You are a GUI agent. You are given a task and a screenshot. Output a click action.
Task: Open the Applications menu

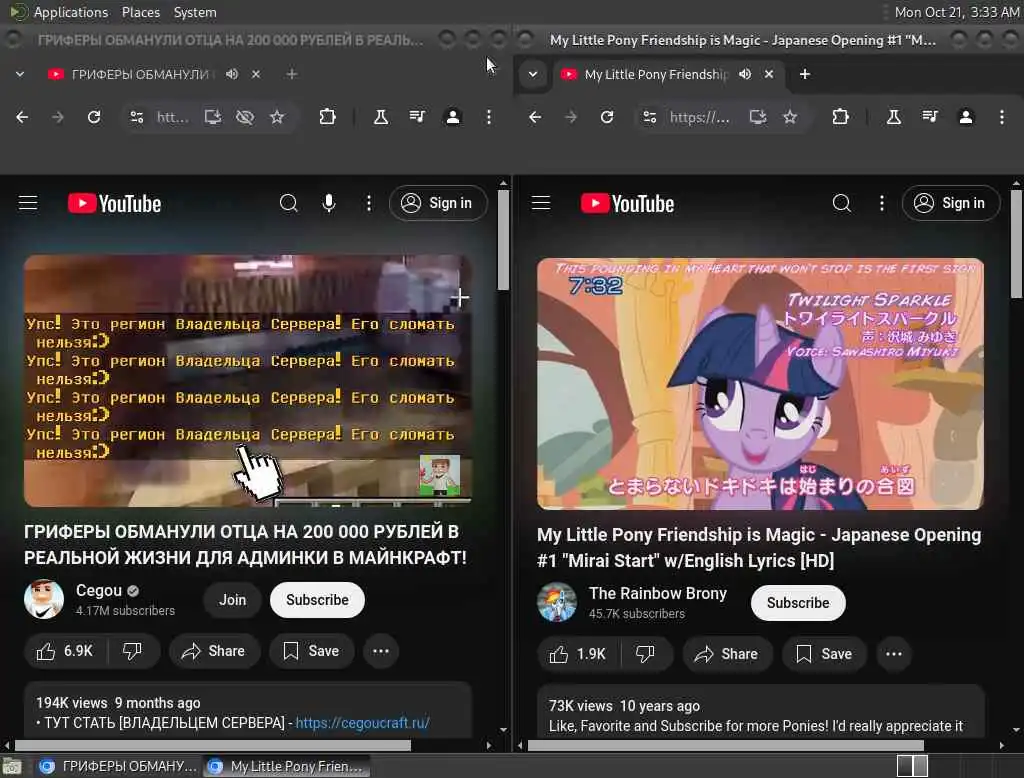[x=71, y=12]
